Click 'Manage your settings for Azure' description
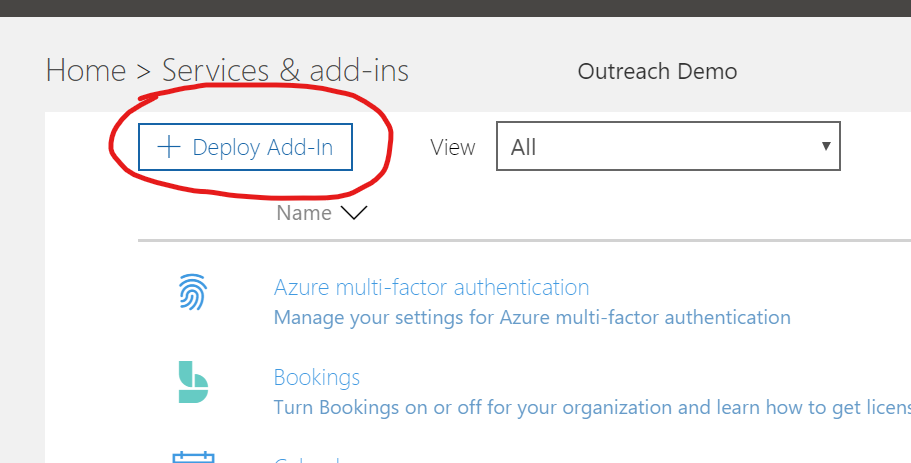 coord(532,318)
